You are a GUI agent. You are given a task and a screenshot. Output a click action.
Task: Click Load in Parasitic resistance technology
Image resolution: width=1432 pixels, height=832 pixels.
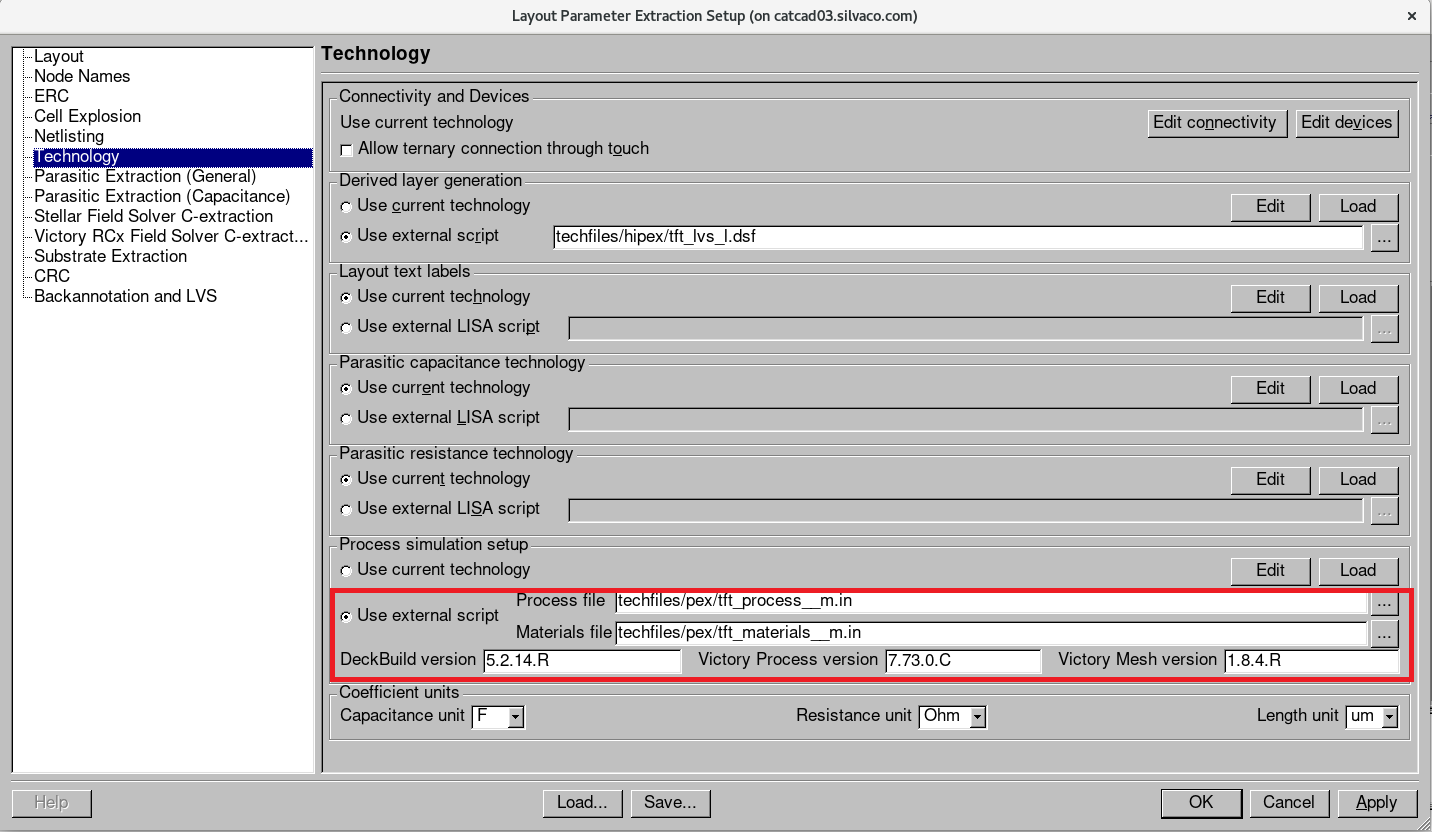[x=1357, y=480]
